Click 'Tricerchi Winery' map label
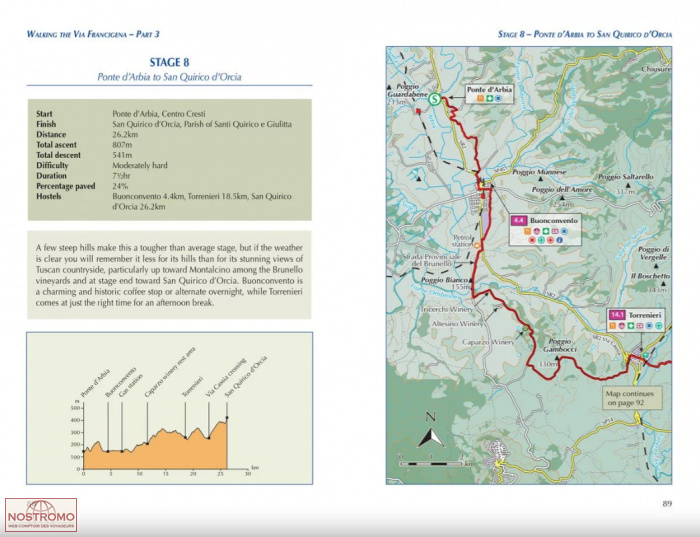 (x=447, y=309)
